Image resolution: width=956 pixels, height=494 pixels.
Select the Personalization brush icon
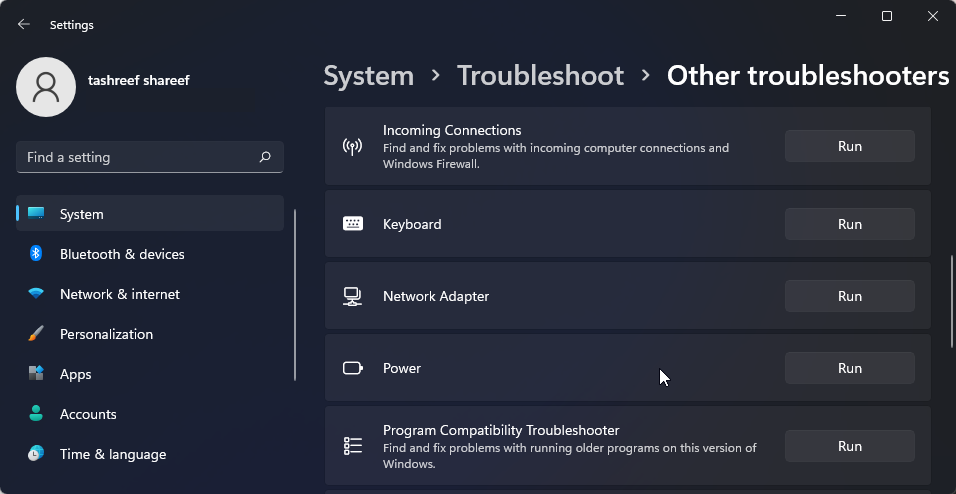36,334
